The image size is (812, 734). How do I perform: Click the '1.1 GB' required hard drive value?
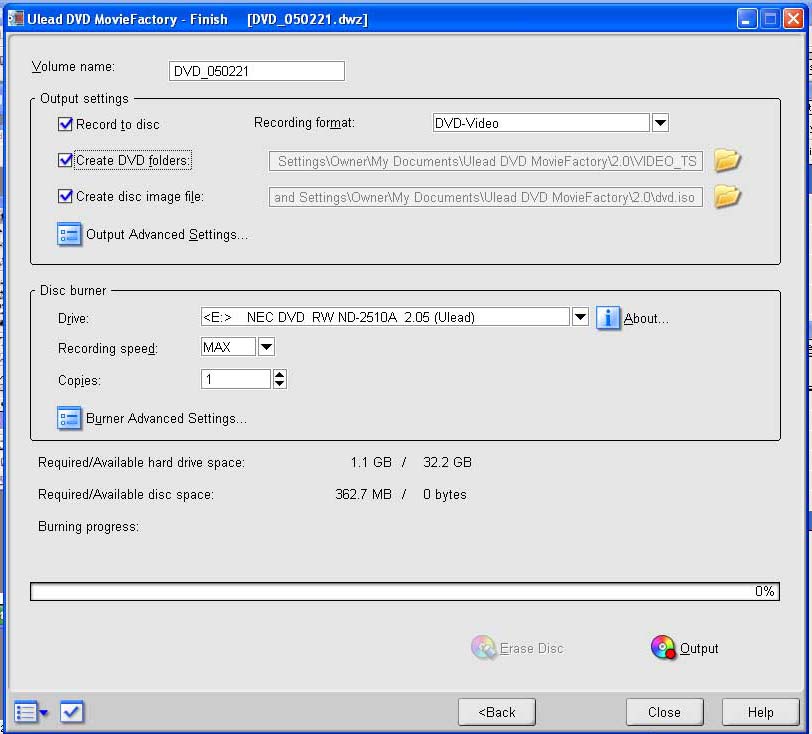click(371, 462)
